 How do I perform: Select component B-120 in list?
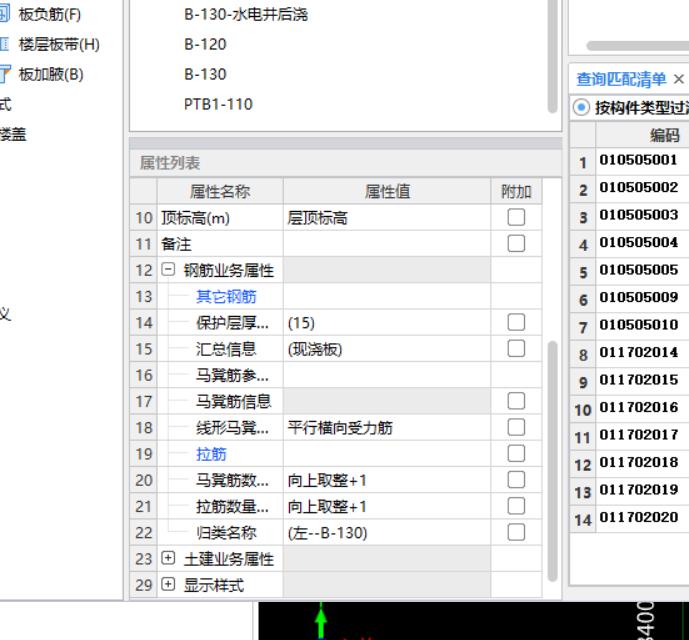click(205, 44)
